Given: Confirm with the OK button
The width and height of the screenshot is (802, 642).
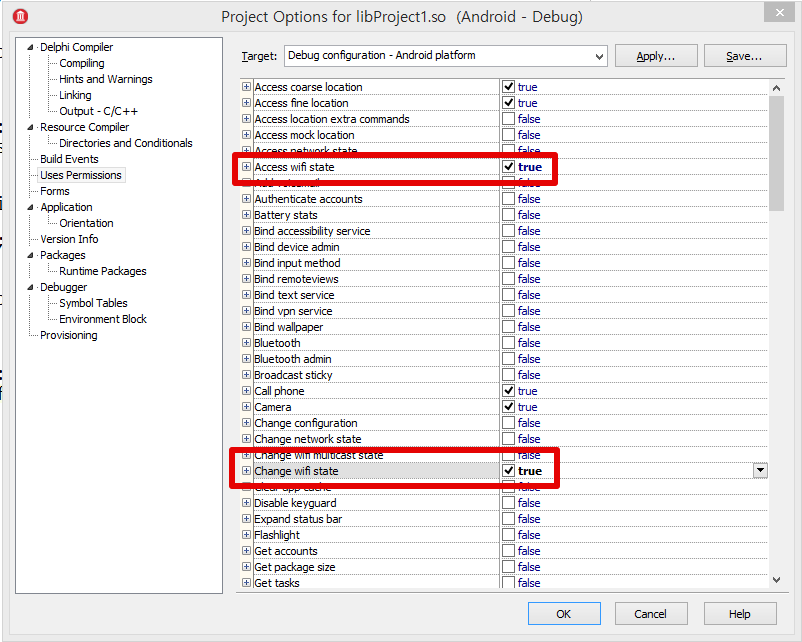Looking at the screenshot, I should 564,613.
